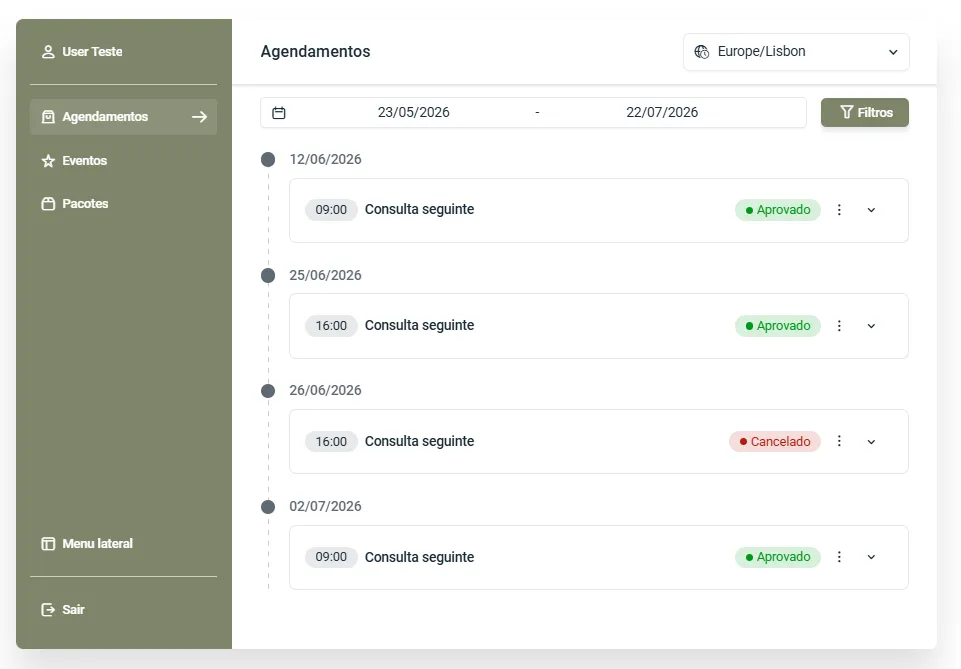The width and height of the screenshot is (961, 669).
Task: Open three-dot menu for 25/06/2026 appointment
Action: pos(839,326)
